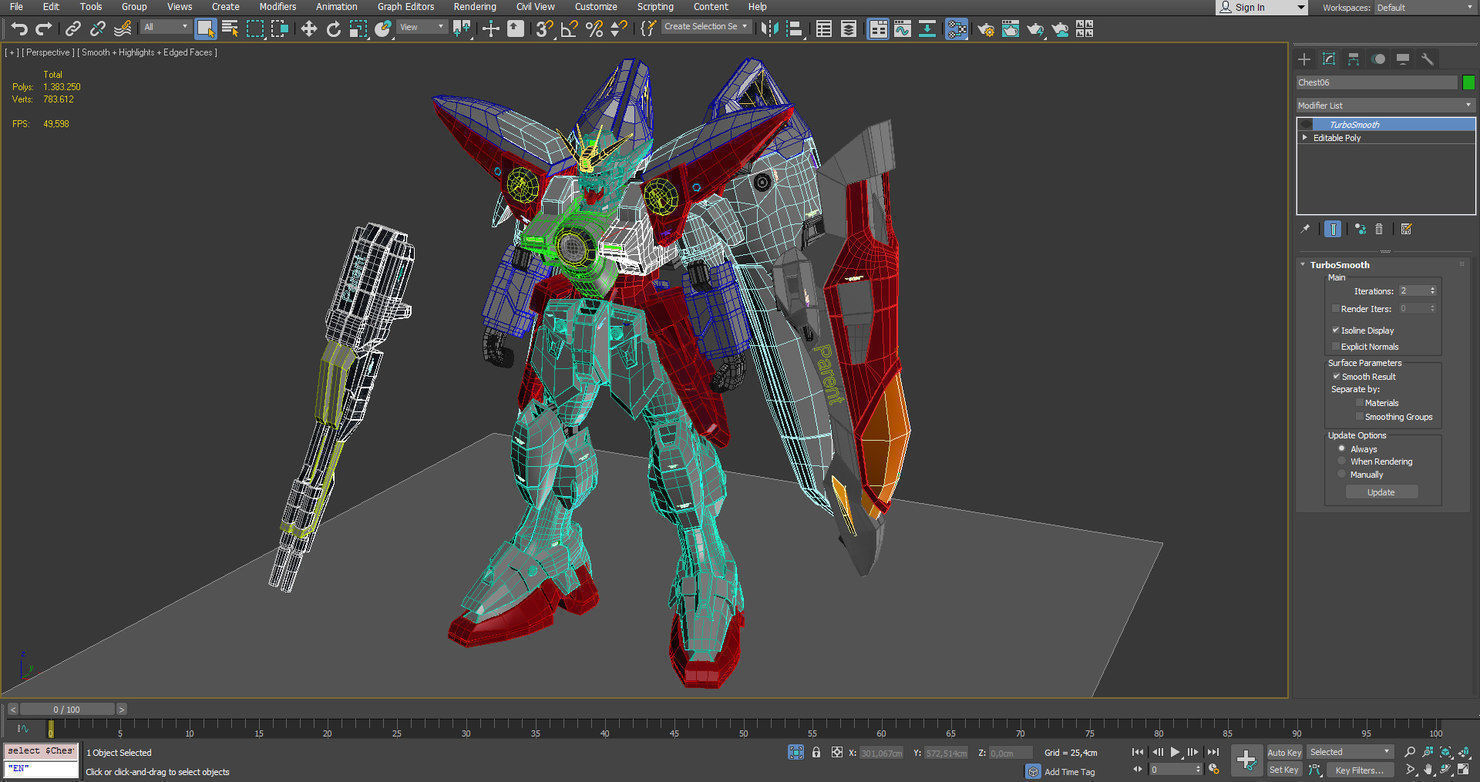Activate the Select and Move tool
The image size is (1480, 782).
click(309, 29)
